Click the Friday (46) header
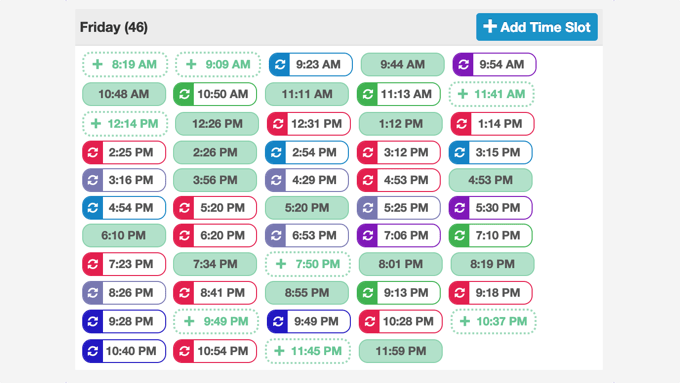 [114, 27]
